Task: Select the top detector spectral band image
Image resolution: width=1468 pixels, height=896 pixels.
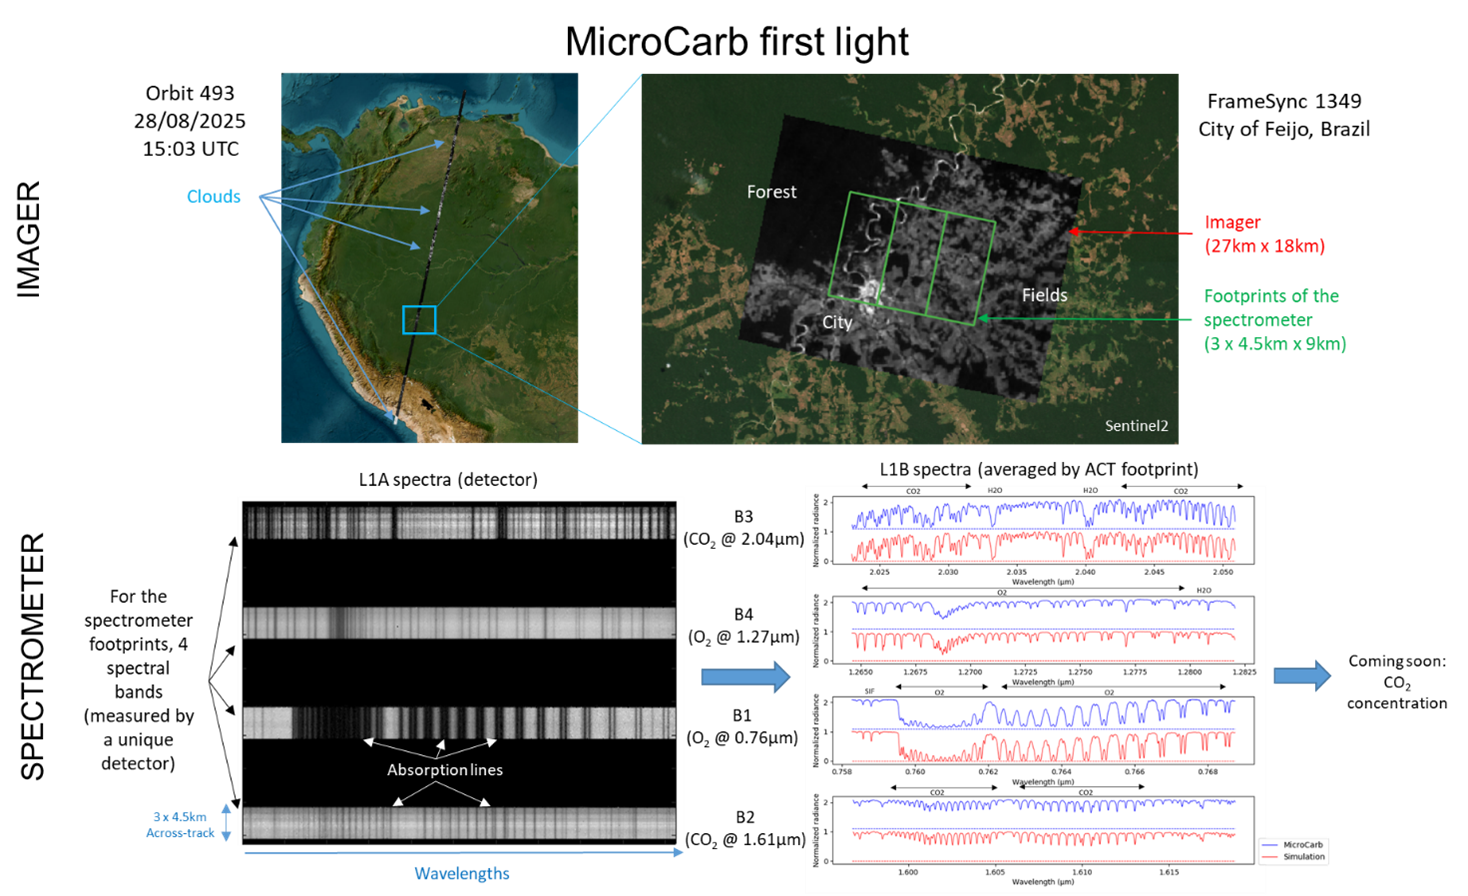Action: (460, 522)
